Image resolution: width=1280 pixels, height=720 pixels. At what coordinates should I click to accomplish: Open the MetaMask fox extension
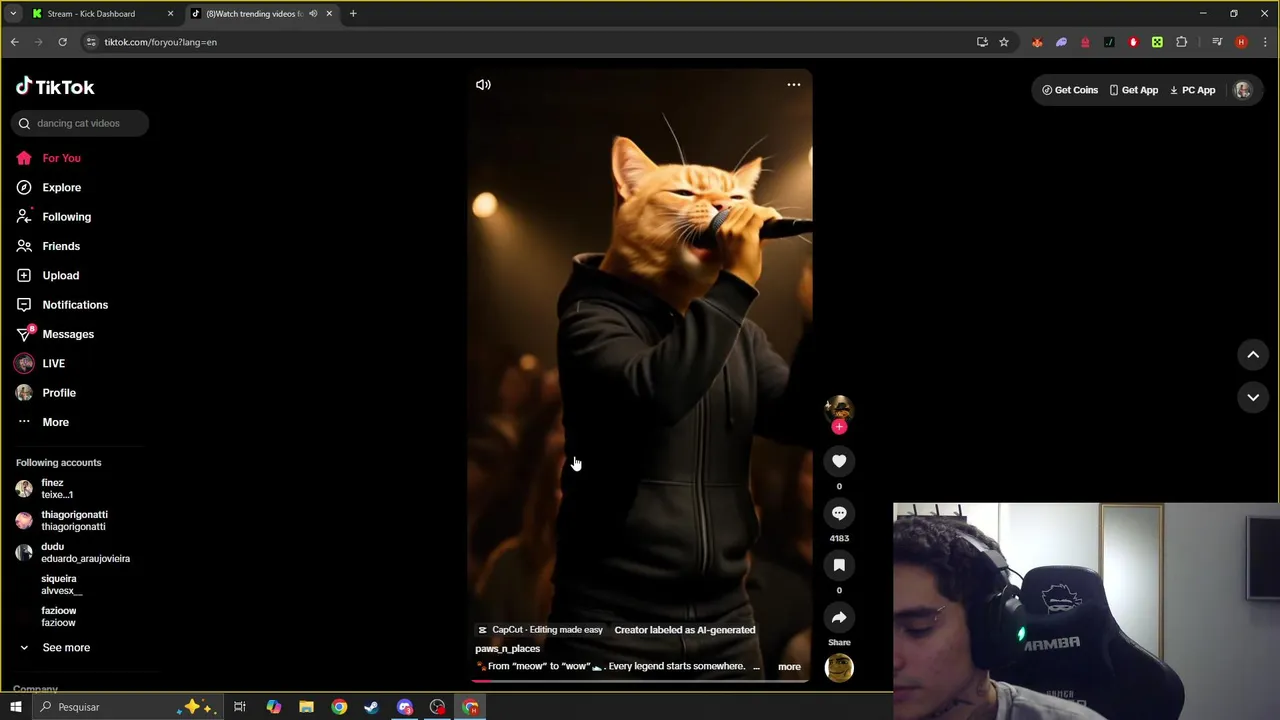coord(1037,42)
